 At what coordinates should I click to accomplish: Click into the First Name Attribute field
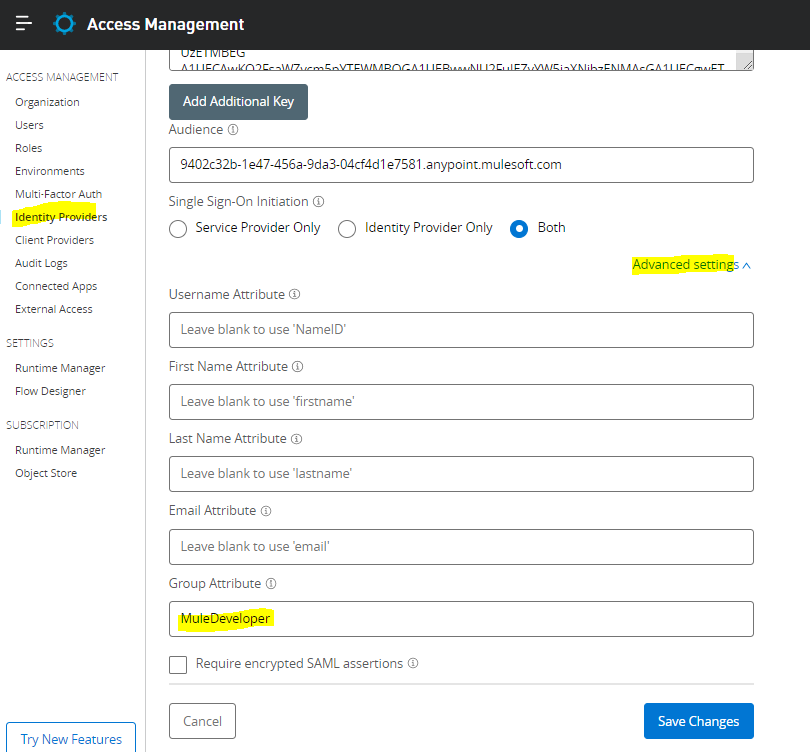[461, 402]
